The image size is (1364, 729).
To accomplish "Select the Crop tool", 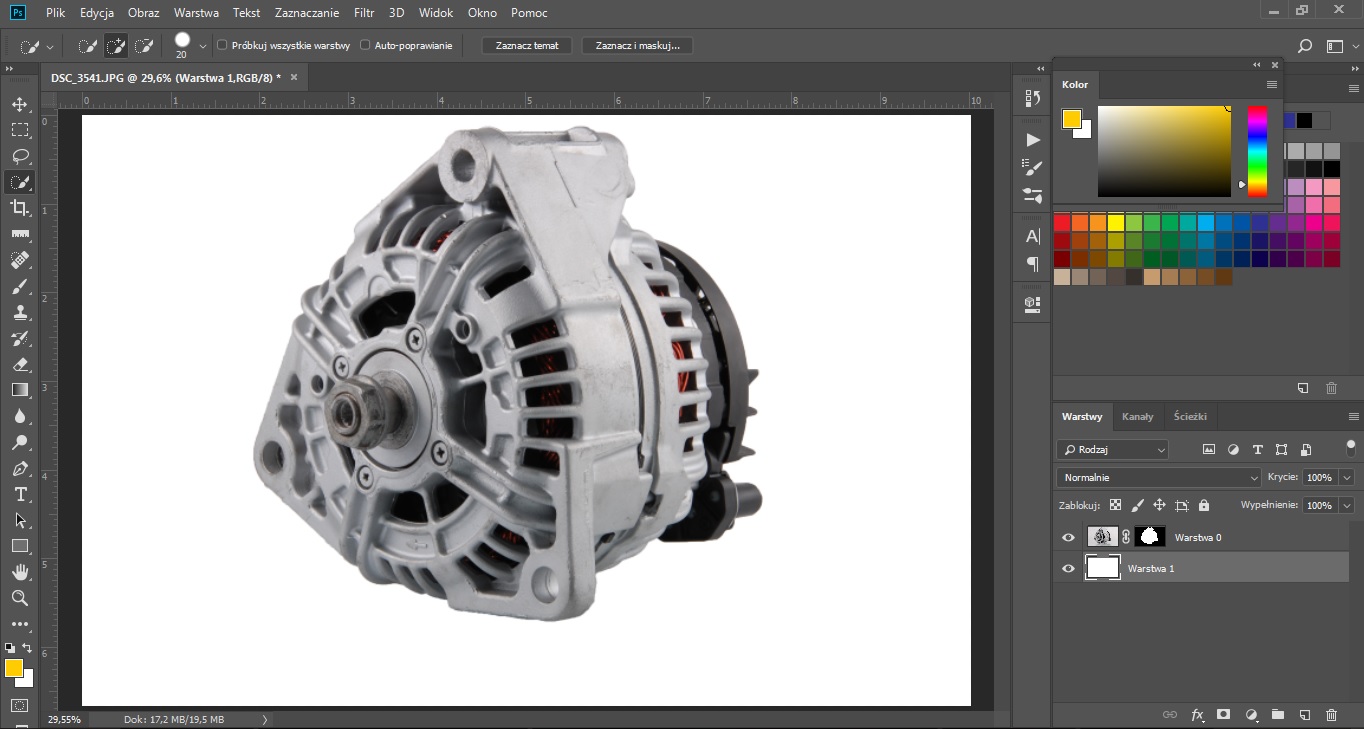I will point(20,208).
